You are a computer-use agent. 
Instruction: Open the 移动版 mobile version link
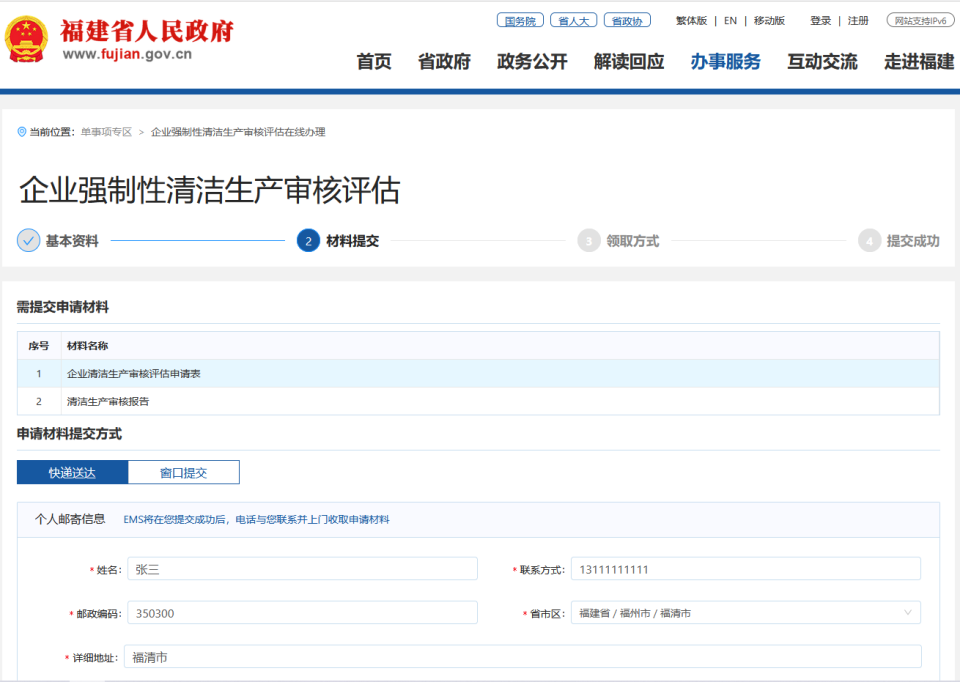(x=769, y=21)
